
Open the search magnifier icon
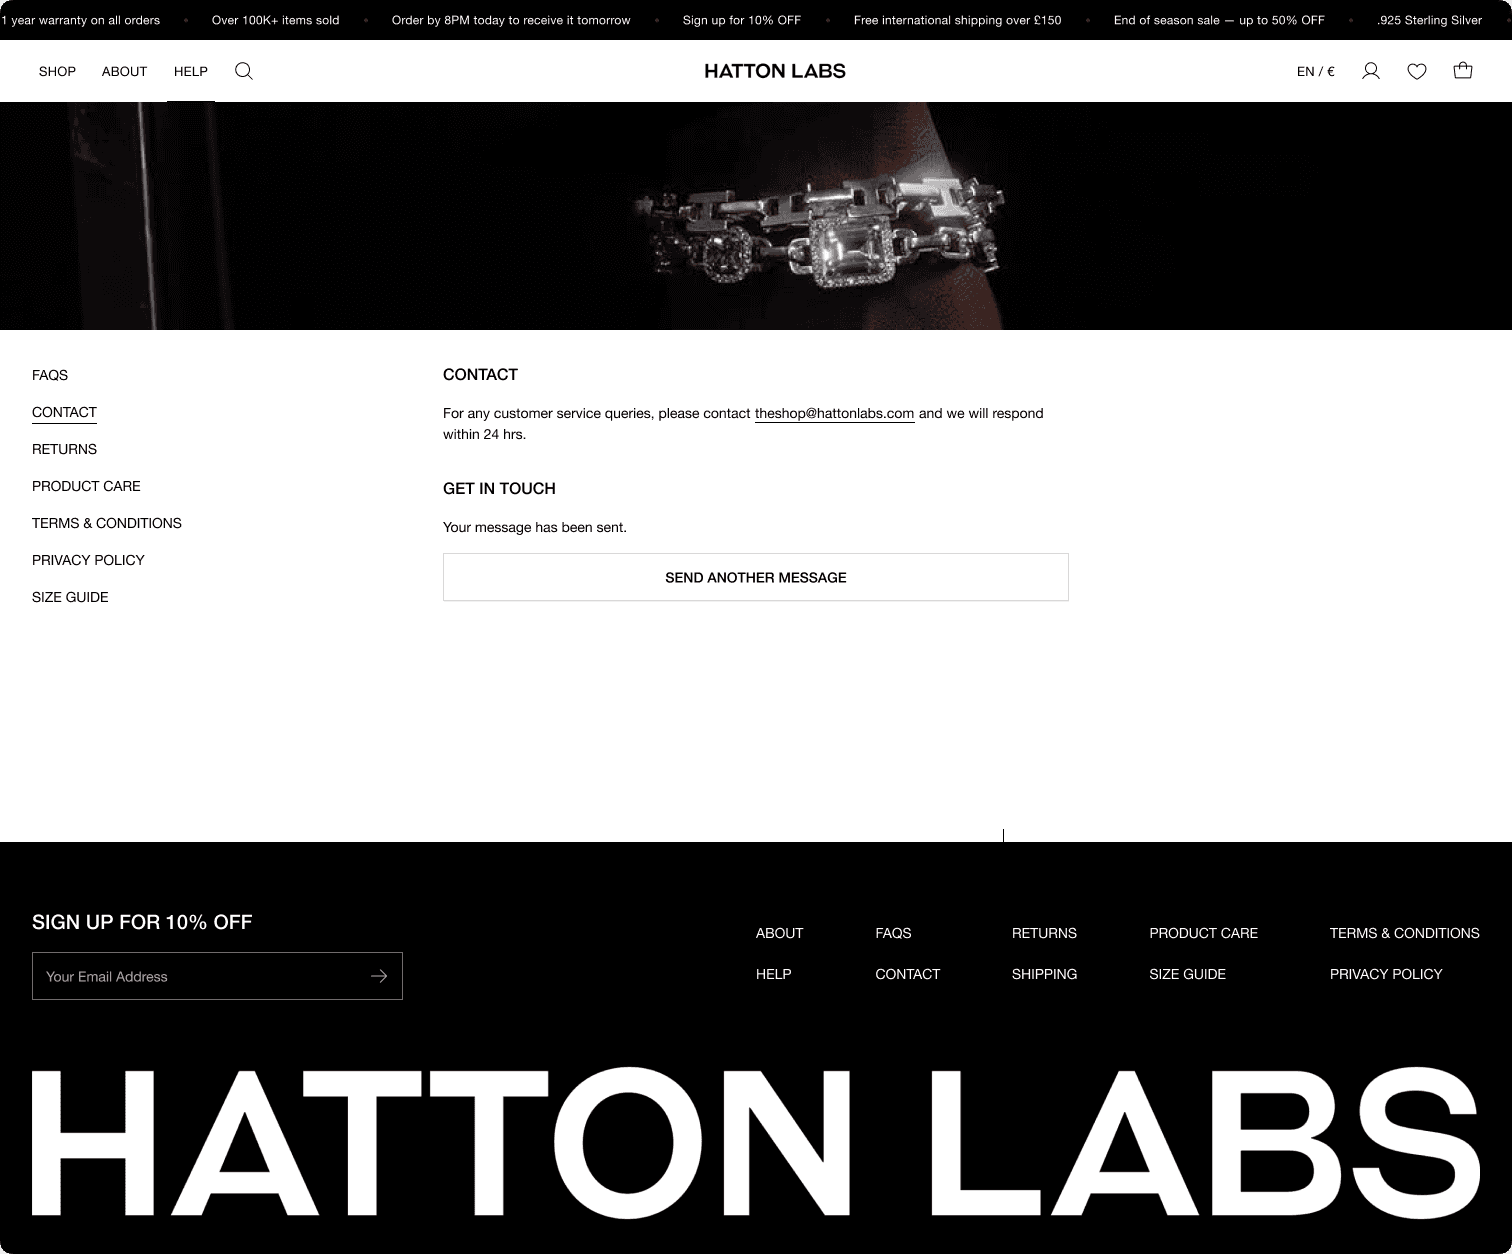pos(244,71)
